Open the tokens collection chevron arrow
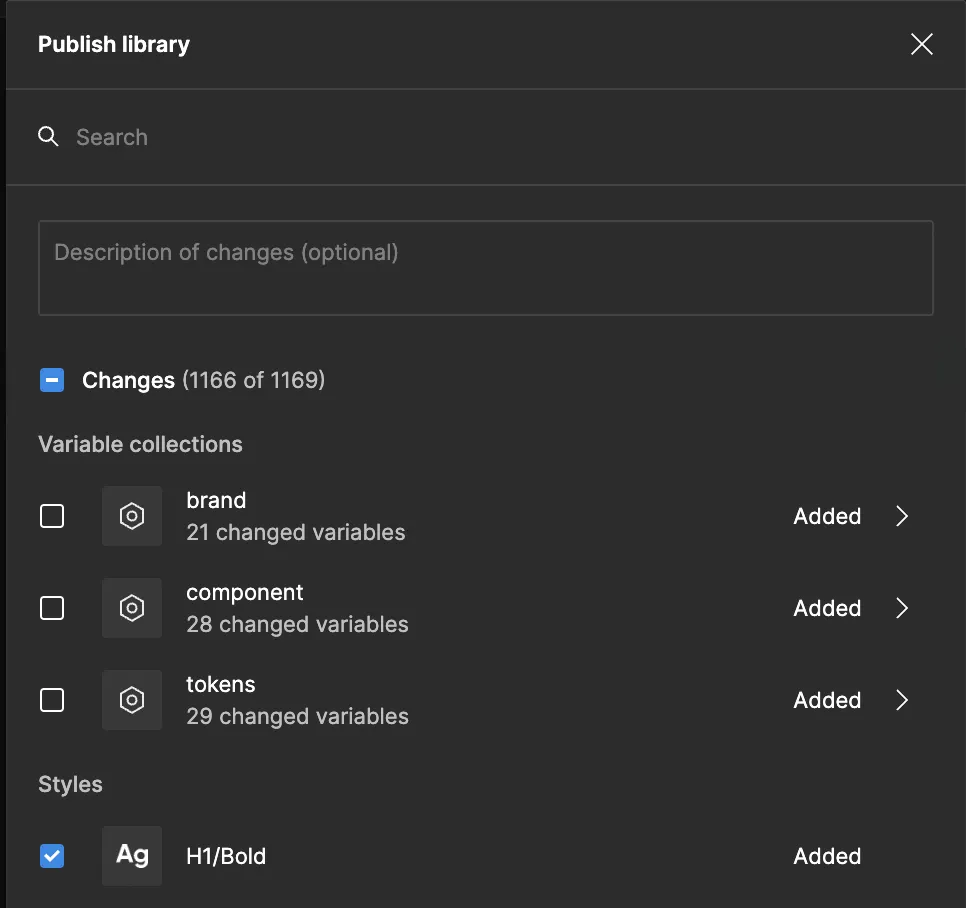Screen dimensions: 966x908 [x=902, y=700]
